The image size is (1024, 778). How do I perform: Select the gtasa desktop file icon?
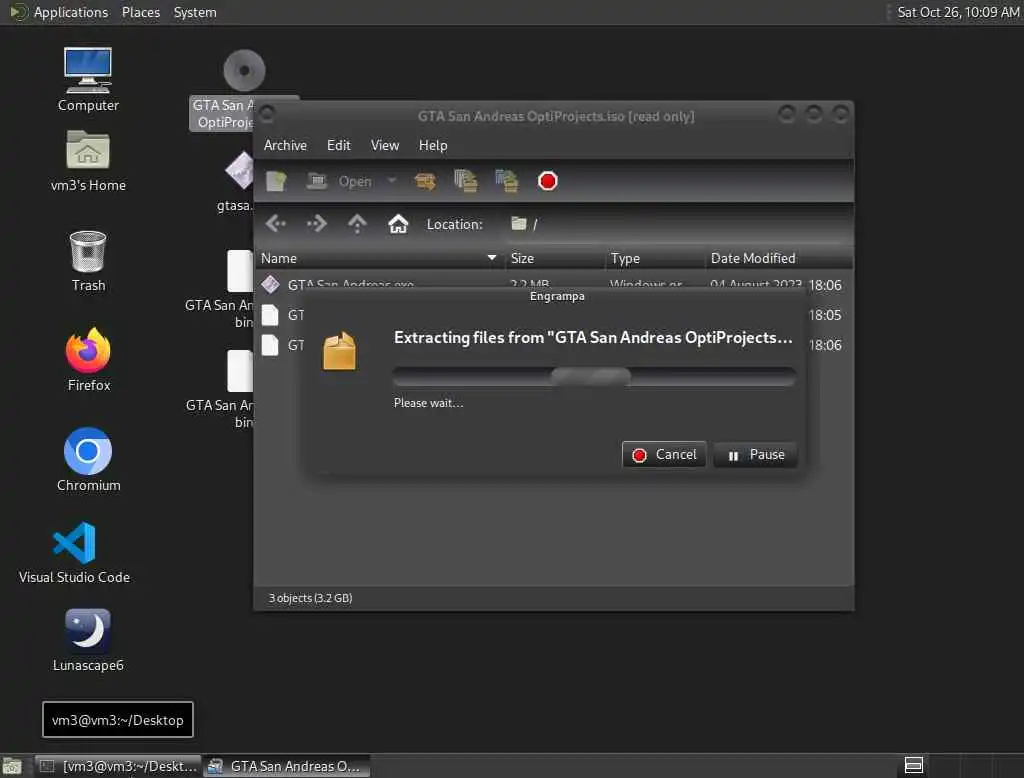pyautogui.click(x=239, y=171)
